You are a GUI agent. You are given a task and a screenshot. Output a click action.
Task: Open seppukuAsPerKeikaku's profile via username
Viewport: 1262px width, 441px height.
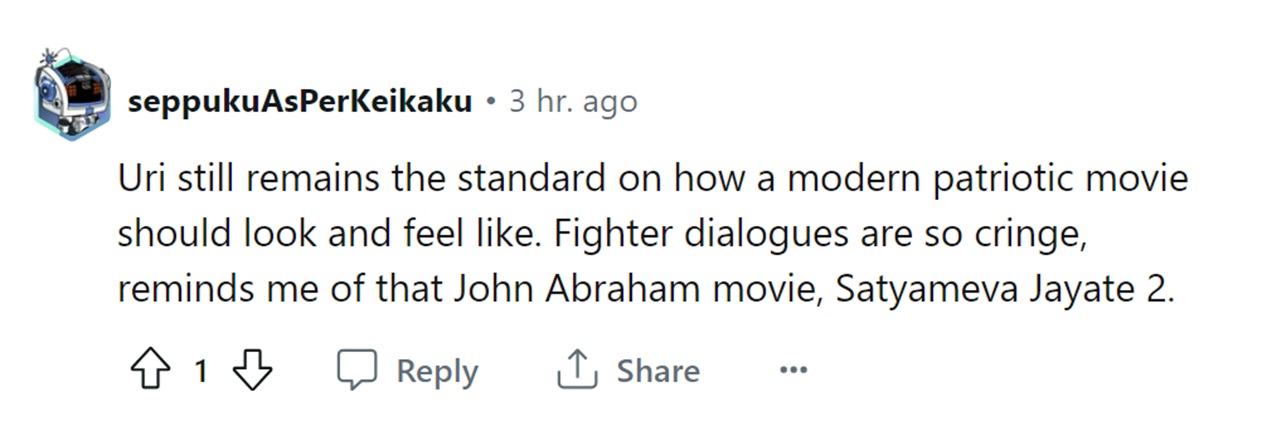click(299, 102)
